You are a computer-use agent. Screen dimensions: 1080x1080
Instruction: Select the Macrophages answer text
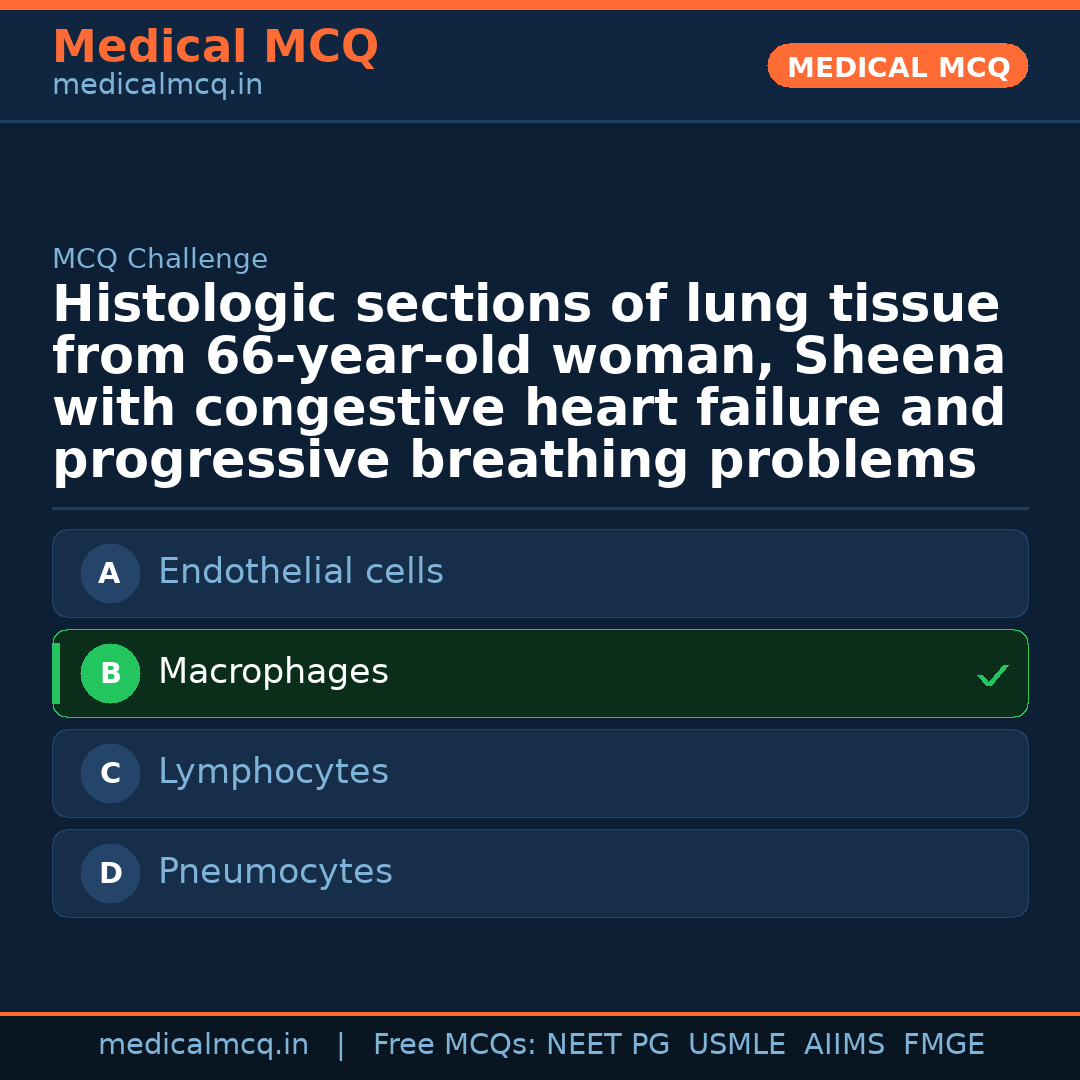tap(273, 672)
